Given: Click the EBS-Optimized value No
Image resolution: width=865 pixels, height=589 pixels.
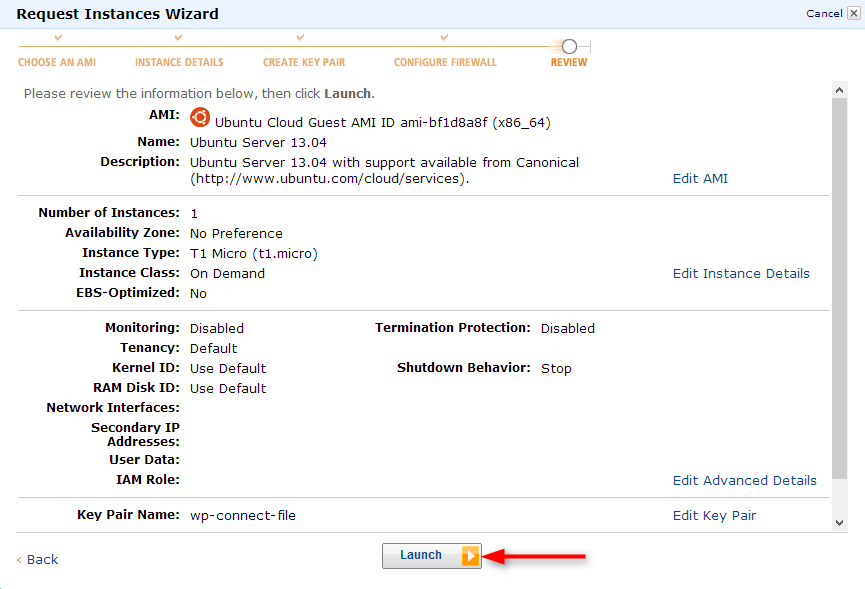Looking at the screenshot, I should [x=198, y=293].
